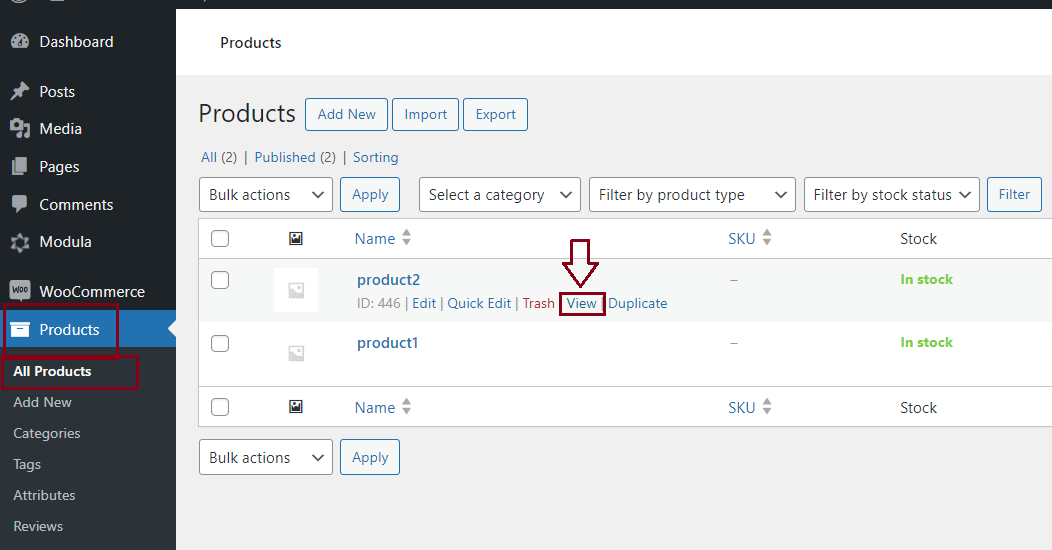
Task: Click the View link under product2
Action: [581, 303]
